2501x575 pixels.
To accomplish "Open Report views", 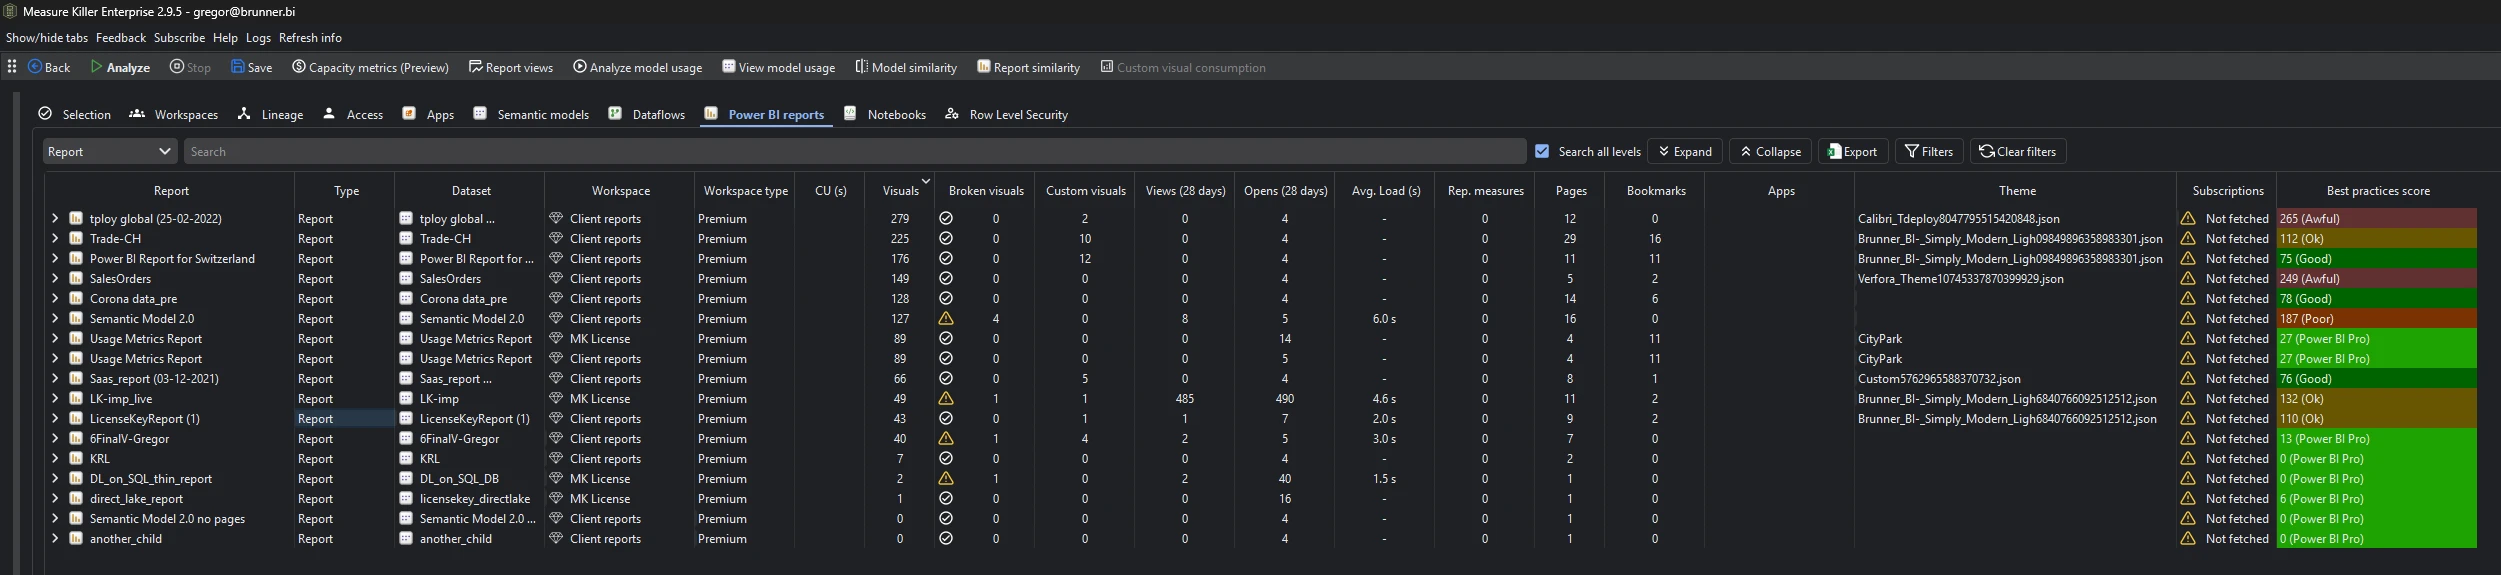I will click(x=511, y=67).
